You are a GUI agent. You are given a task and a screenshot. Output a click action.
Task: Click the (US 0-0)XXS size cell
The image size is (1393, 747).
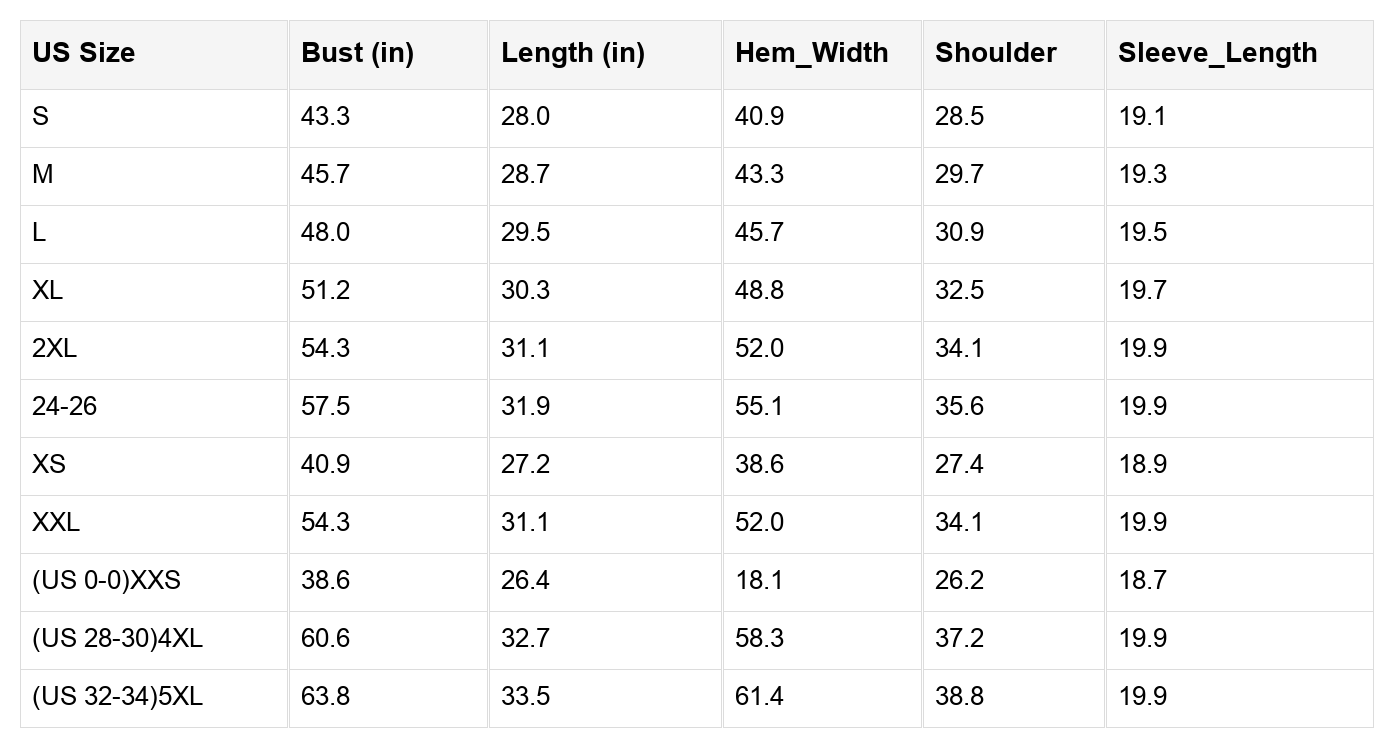click(106, 580)
